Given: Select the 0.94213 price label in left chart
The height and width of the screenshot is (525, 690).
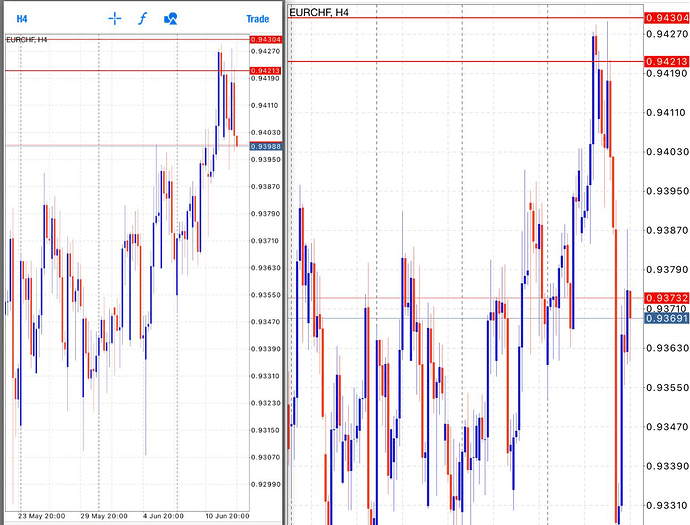Looking at the screenshot, I should point(265,70).
